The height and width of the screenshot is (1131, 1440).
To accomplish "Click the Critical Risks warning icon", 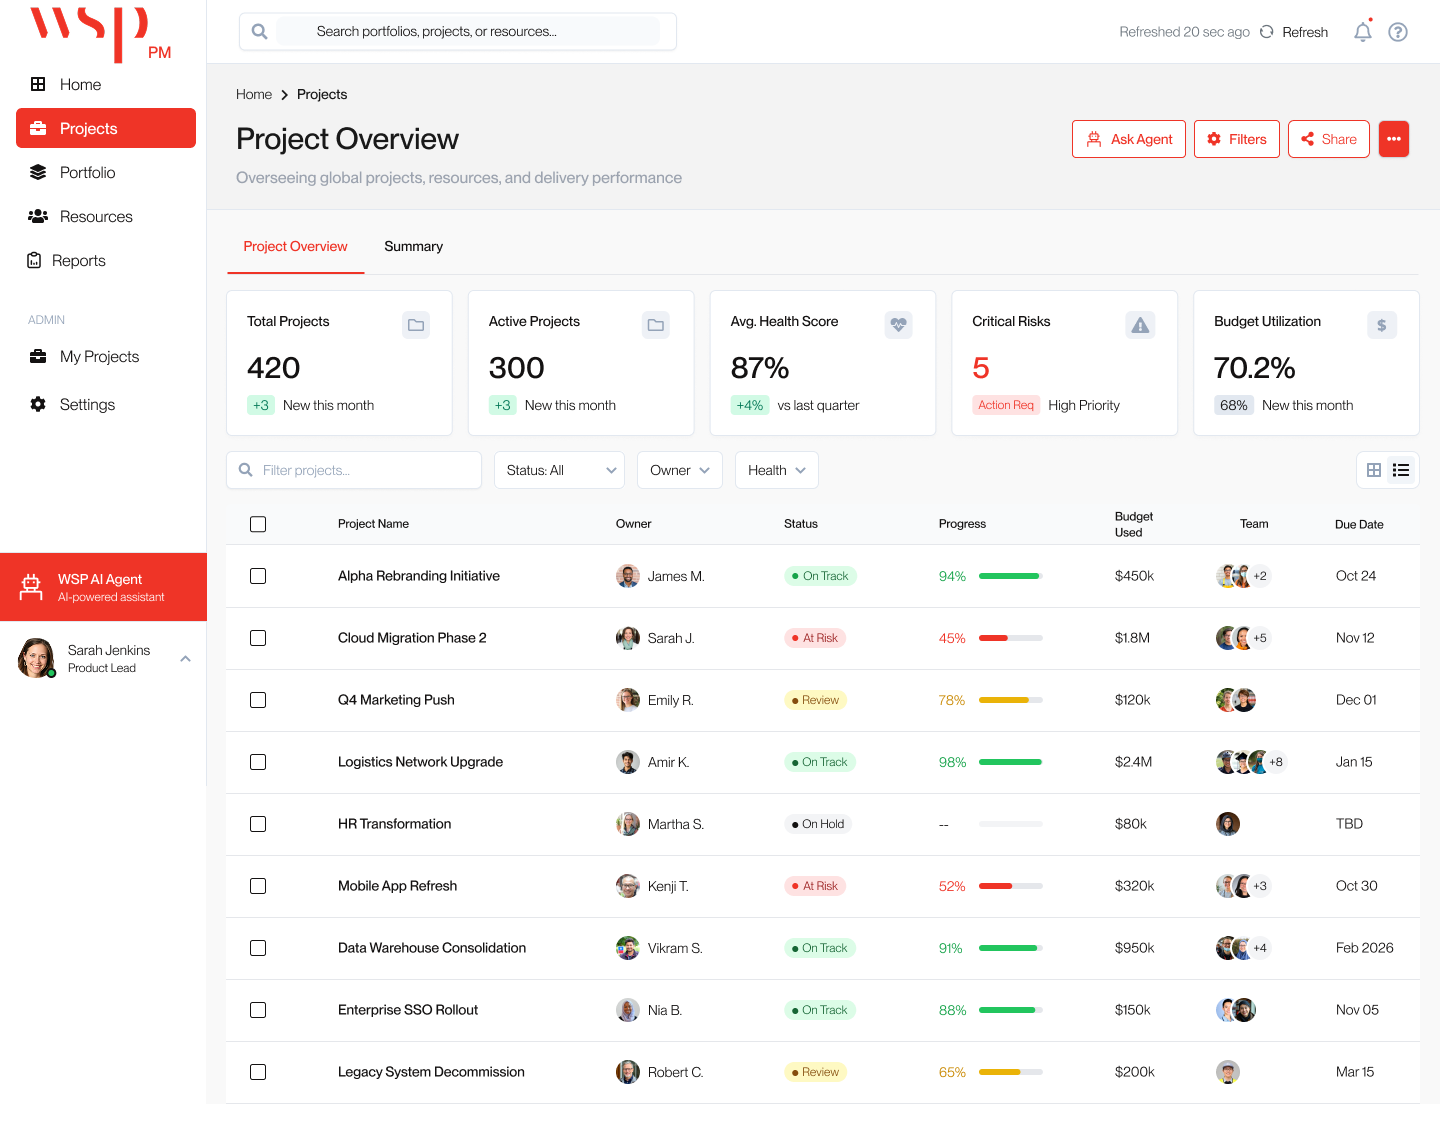I will point(1140,325).
